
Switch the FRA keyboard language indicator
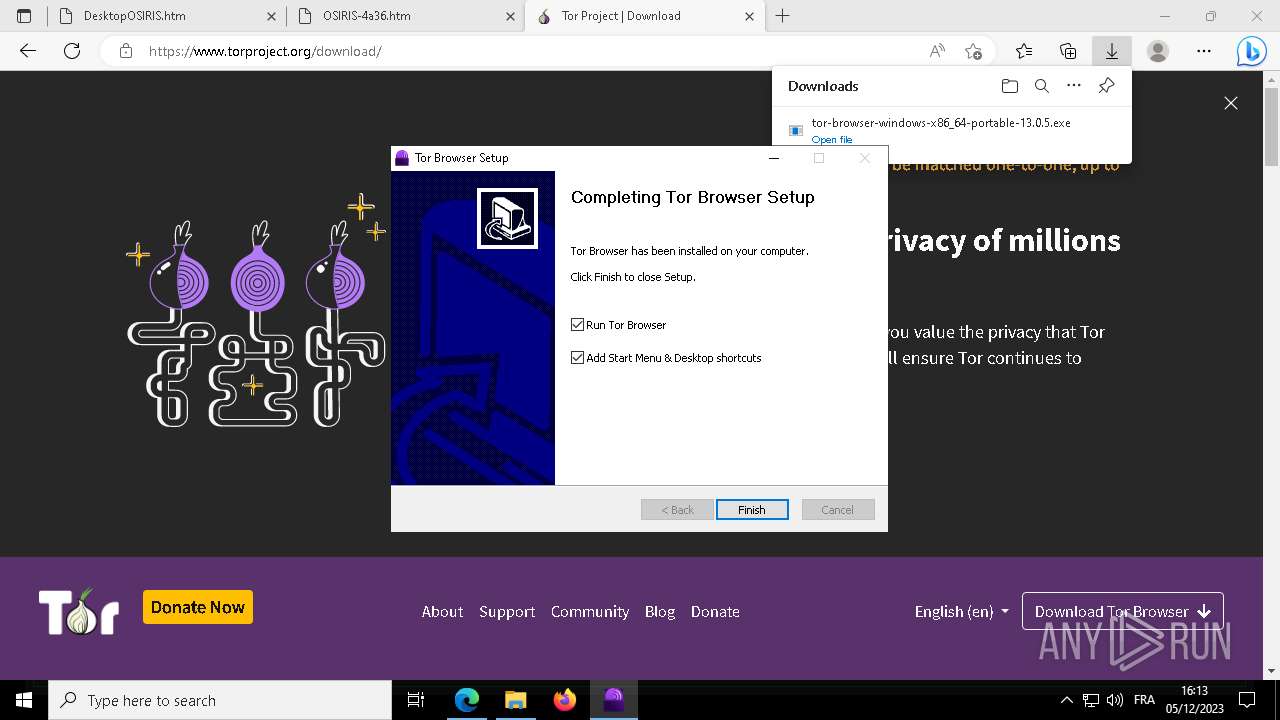pos(1144,700)
